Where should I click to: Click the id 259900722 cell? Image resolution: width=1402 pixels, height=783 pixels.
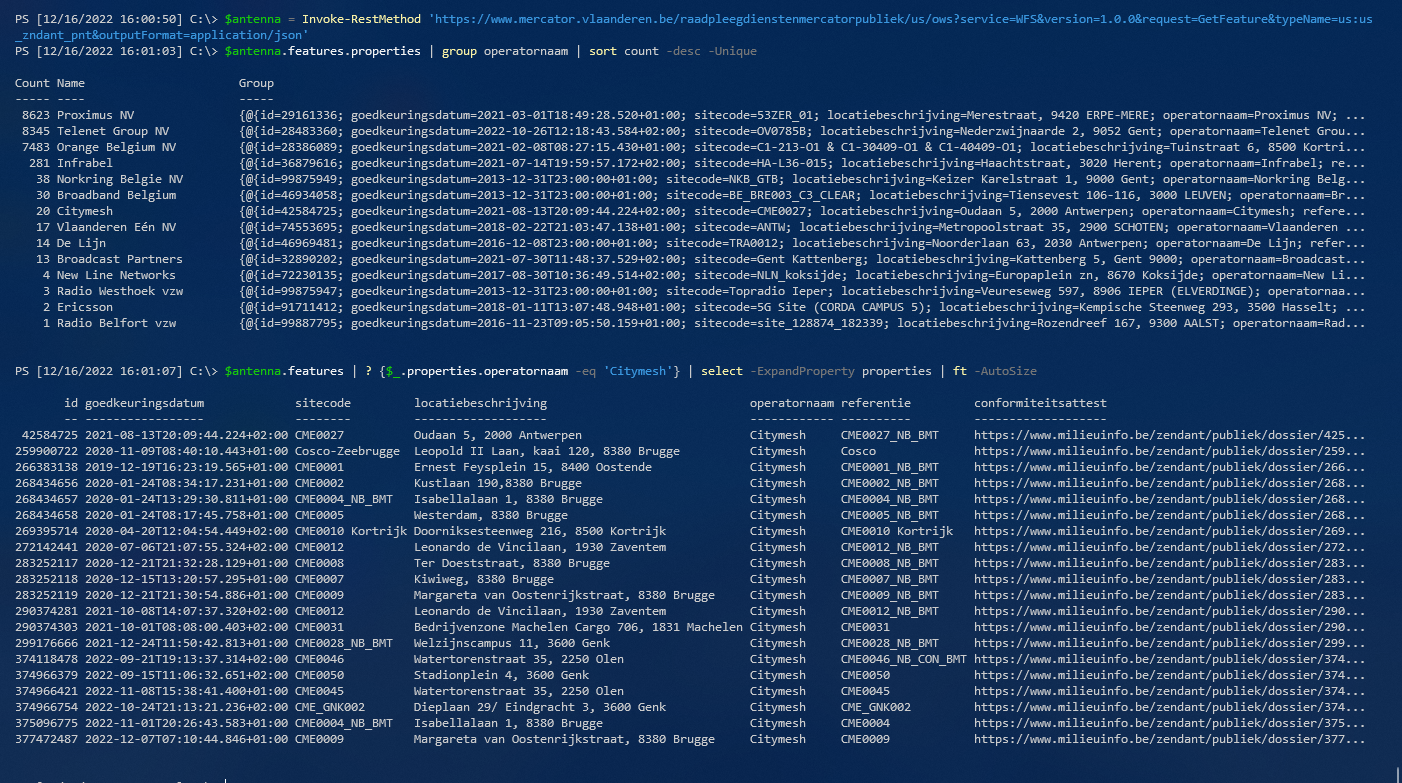pyautogui.click(x=46, y=451)
